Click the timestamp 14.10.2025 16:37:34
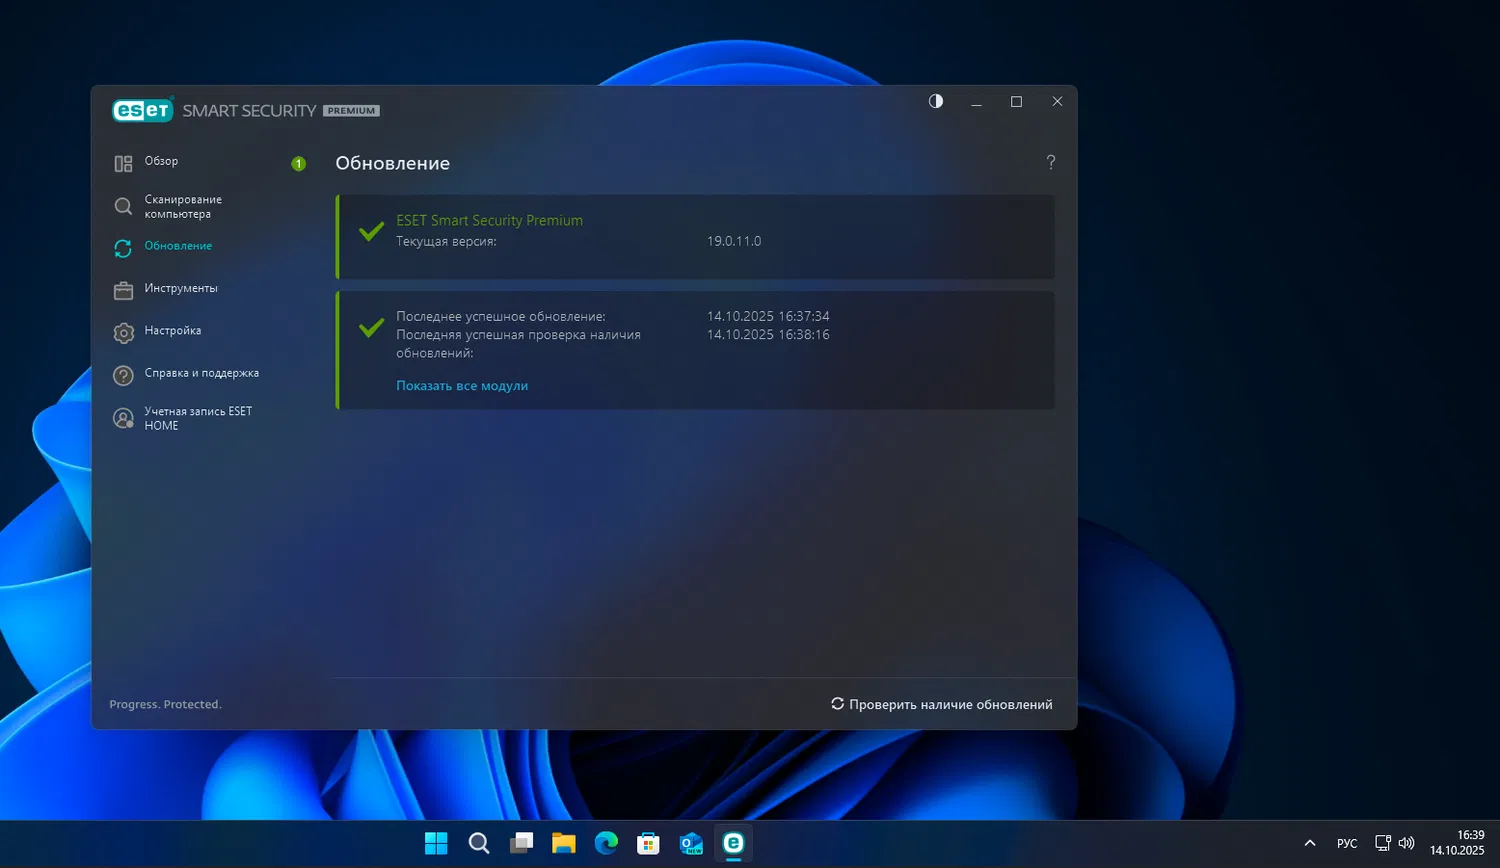The width and height of the screenshot is (1500, 868). pos(768,316)
